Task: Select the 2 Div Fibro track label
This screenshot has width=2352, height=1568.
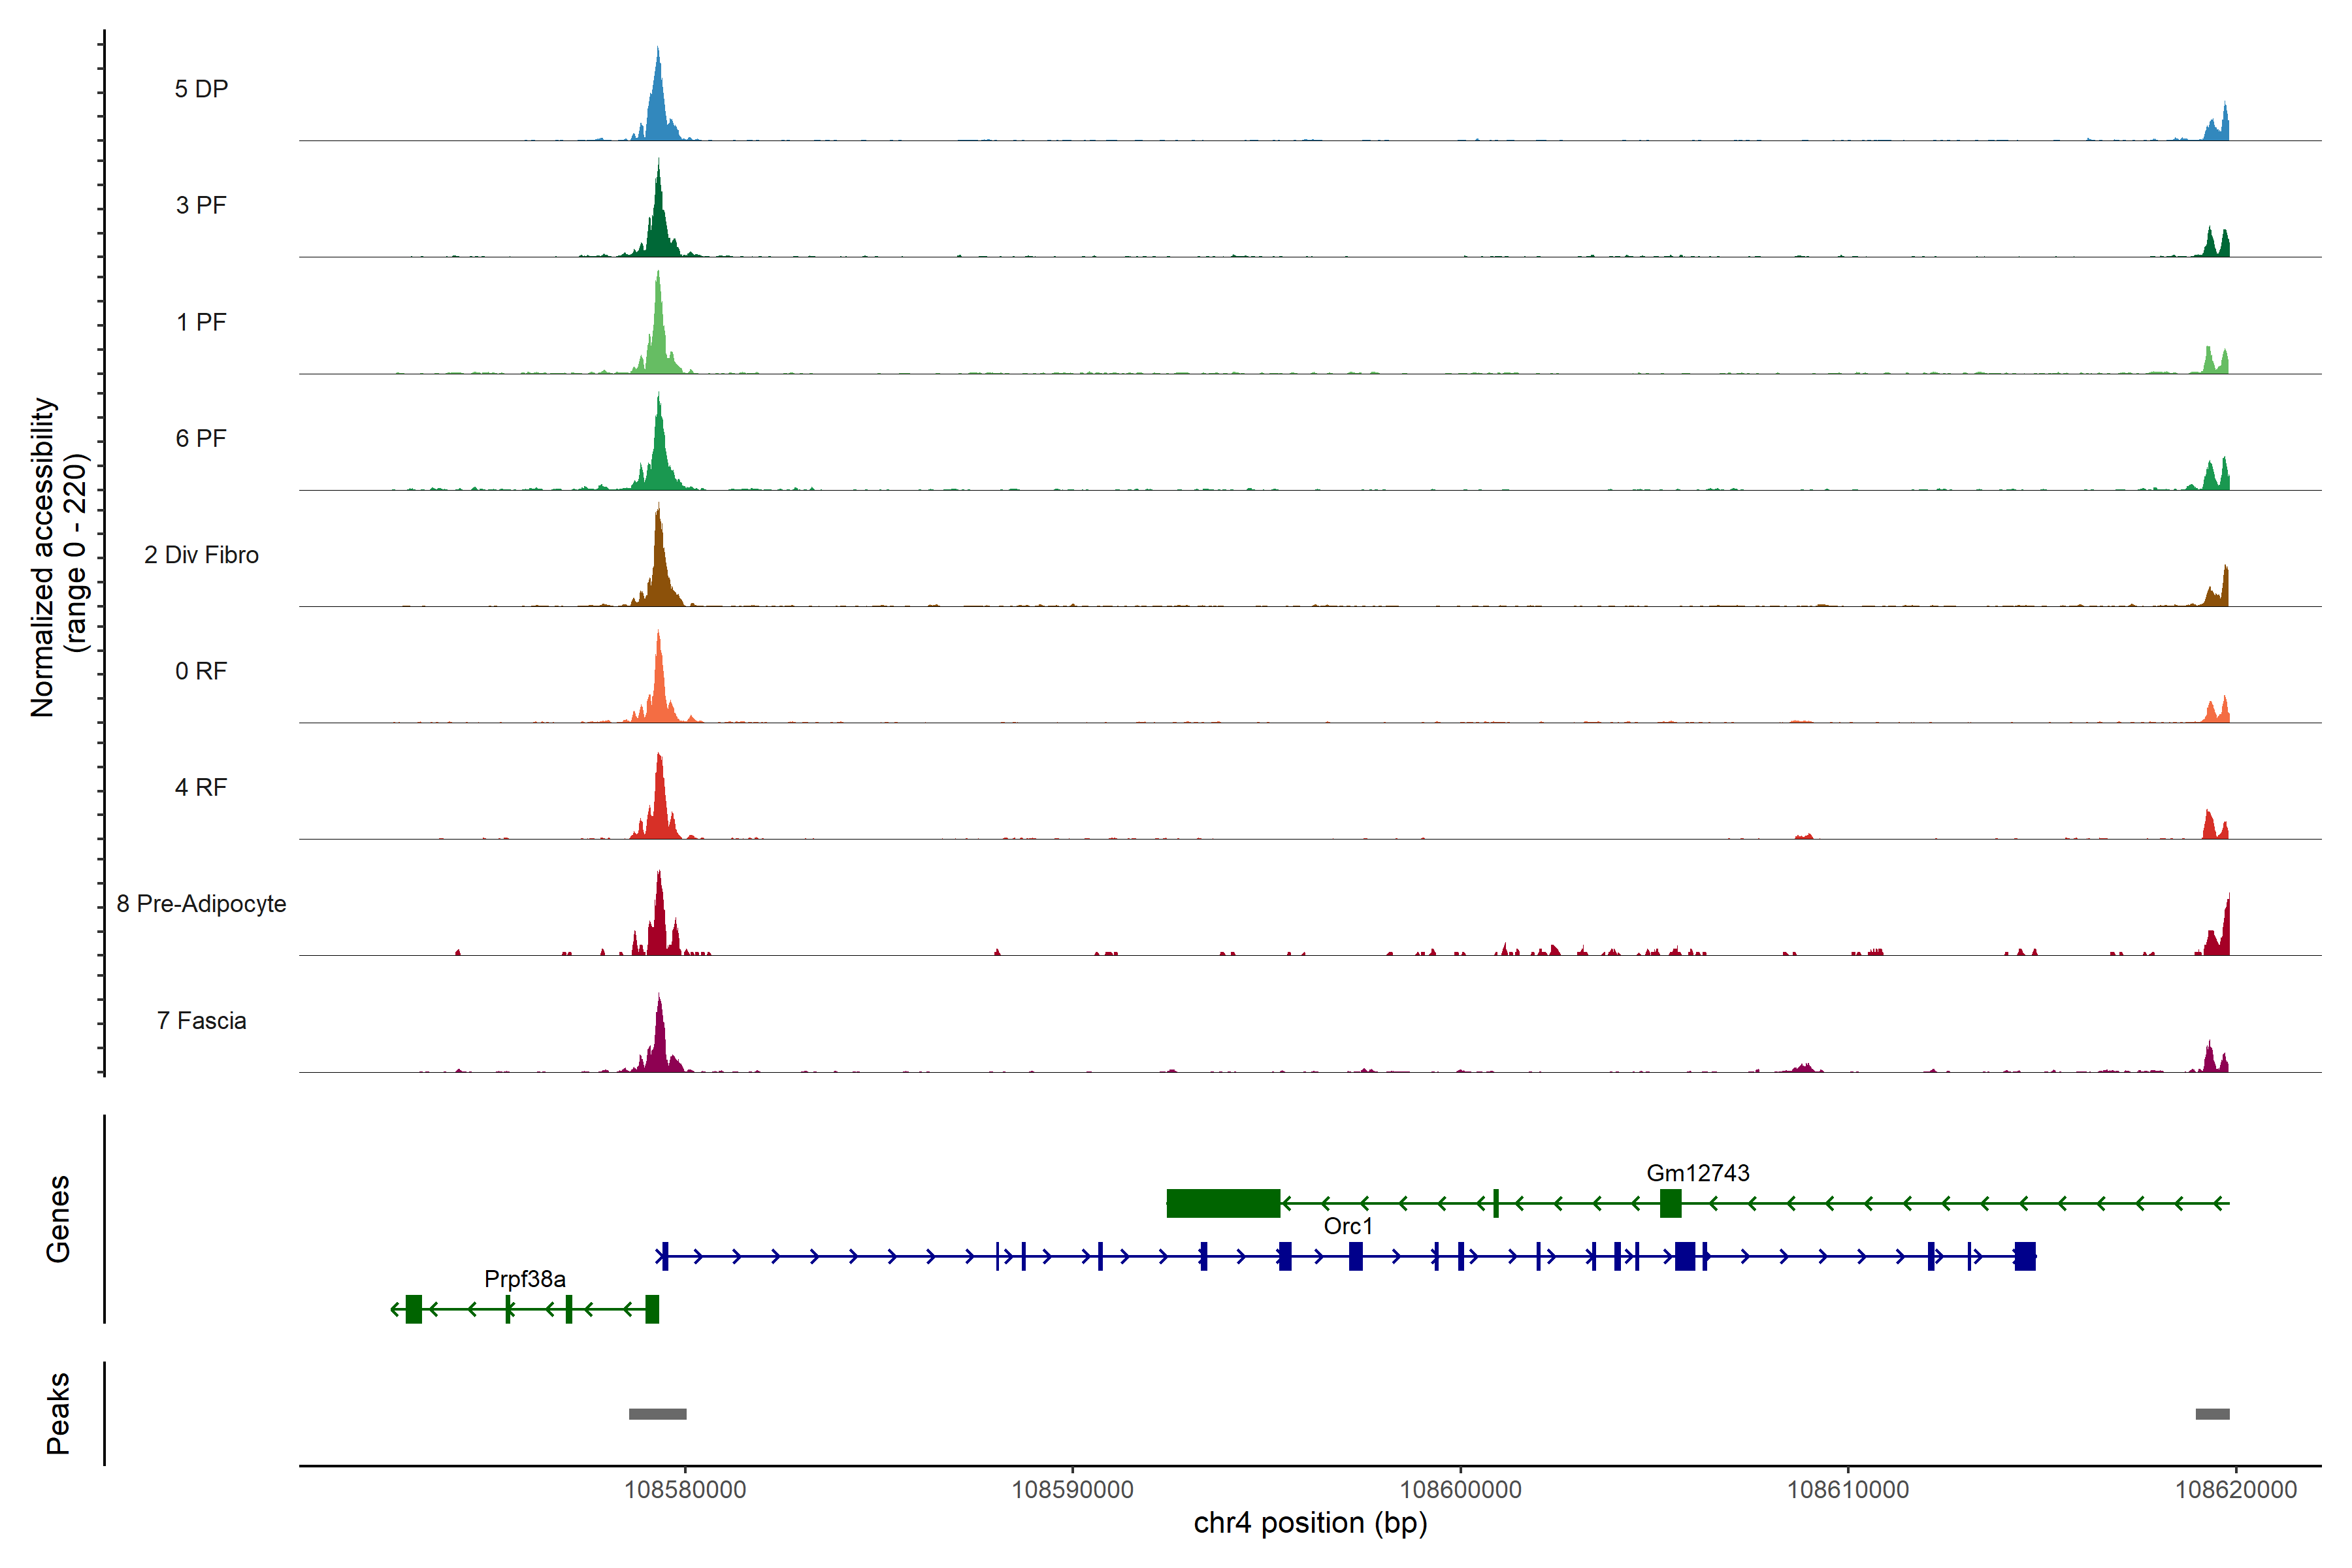Action: coord(201,555)
